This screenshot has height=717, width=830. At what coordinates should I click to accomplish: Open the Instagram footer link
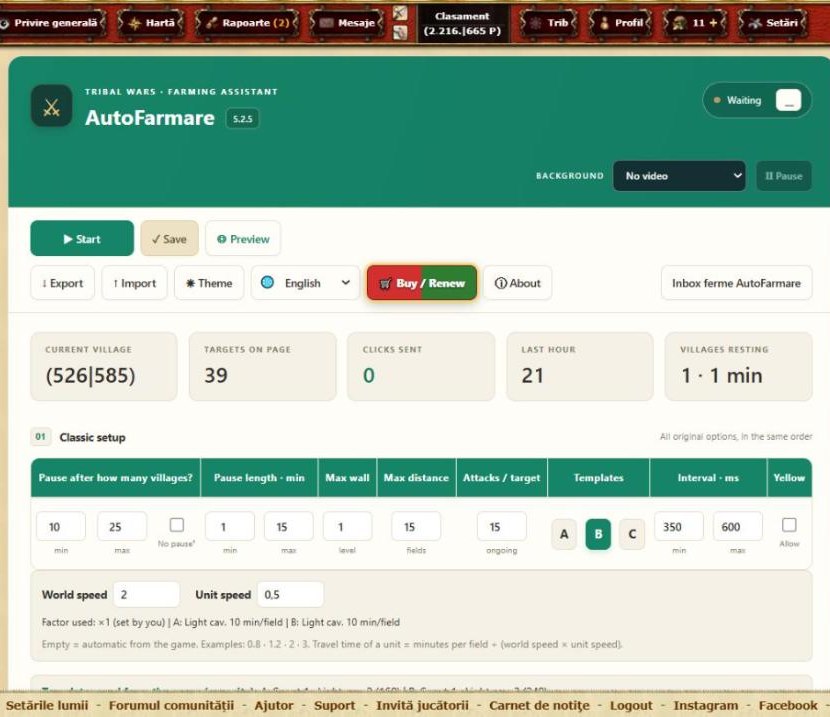point(706,705)
